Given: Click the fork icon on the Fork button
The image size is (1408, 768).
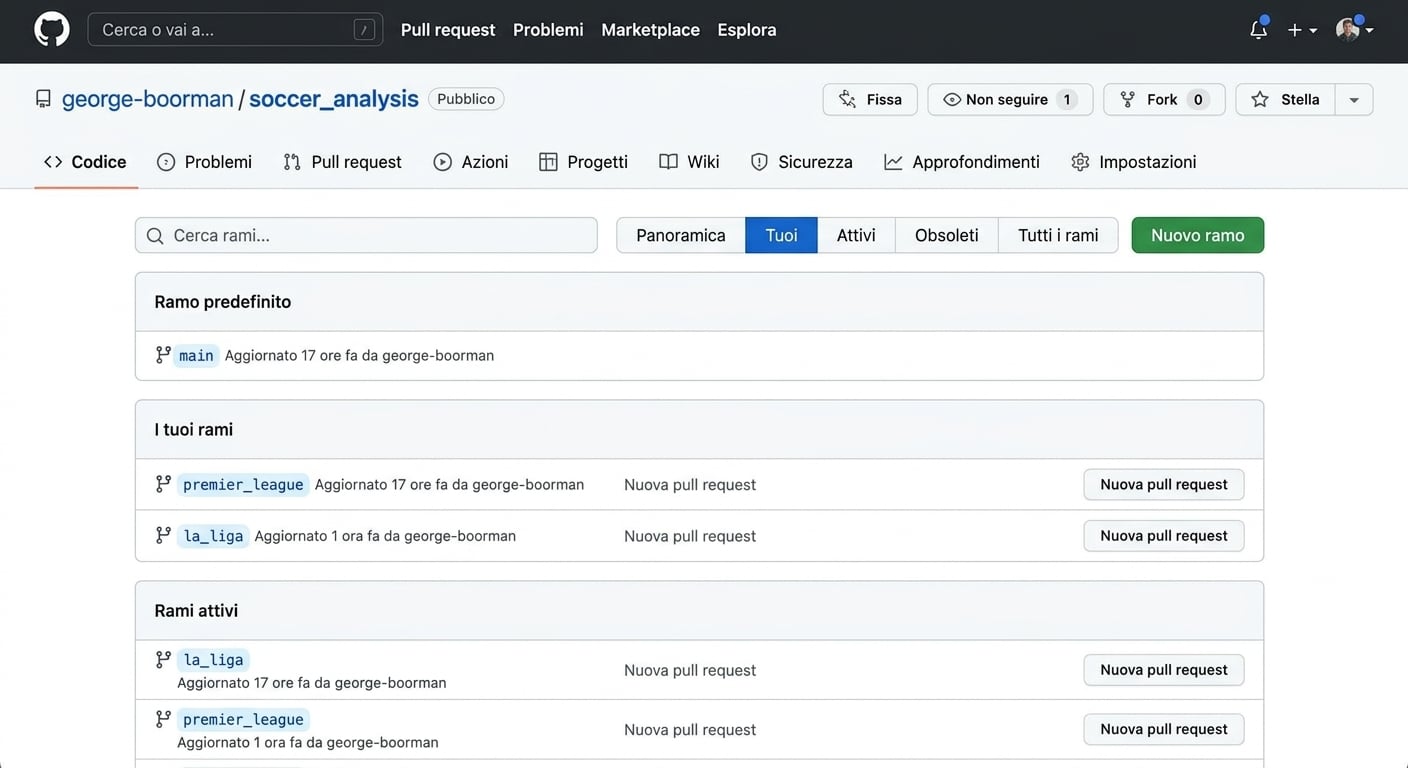Looking at the screenshot, I should [x=1128, y=99].
